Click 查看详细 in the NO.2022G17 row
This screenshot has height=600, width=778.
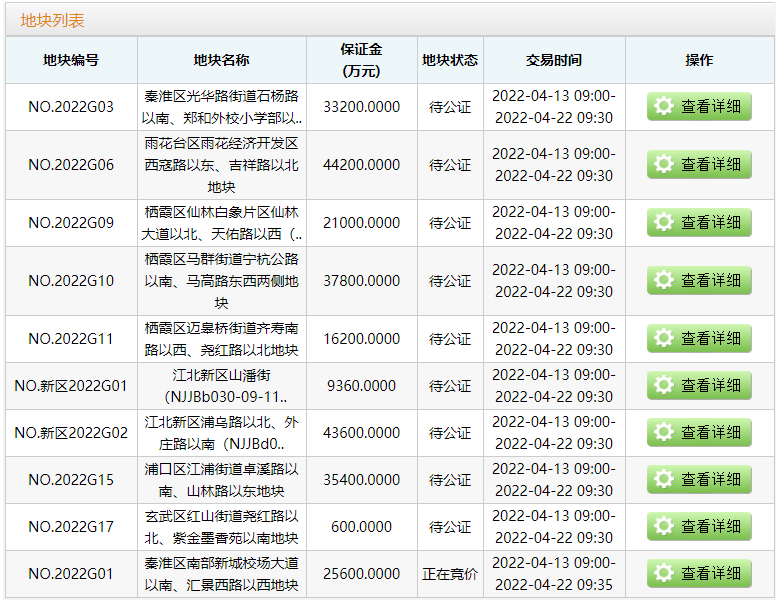pyautogui.click(x=699, y=527)
